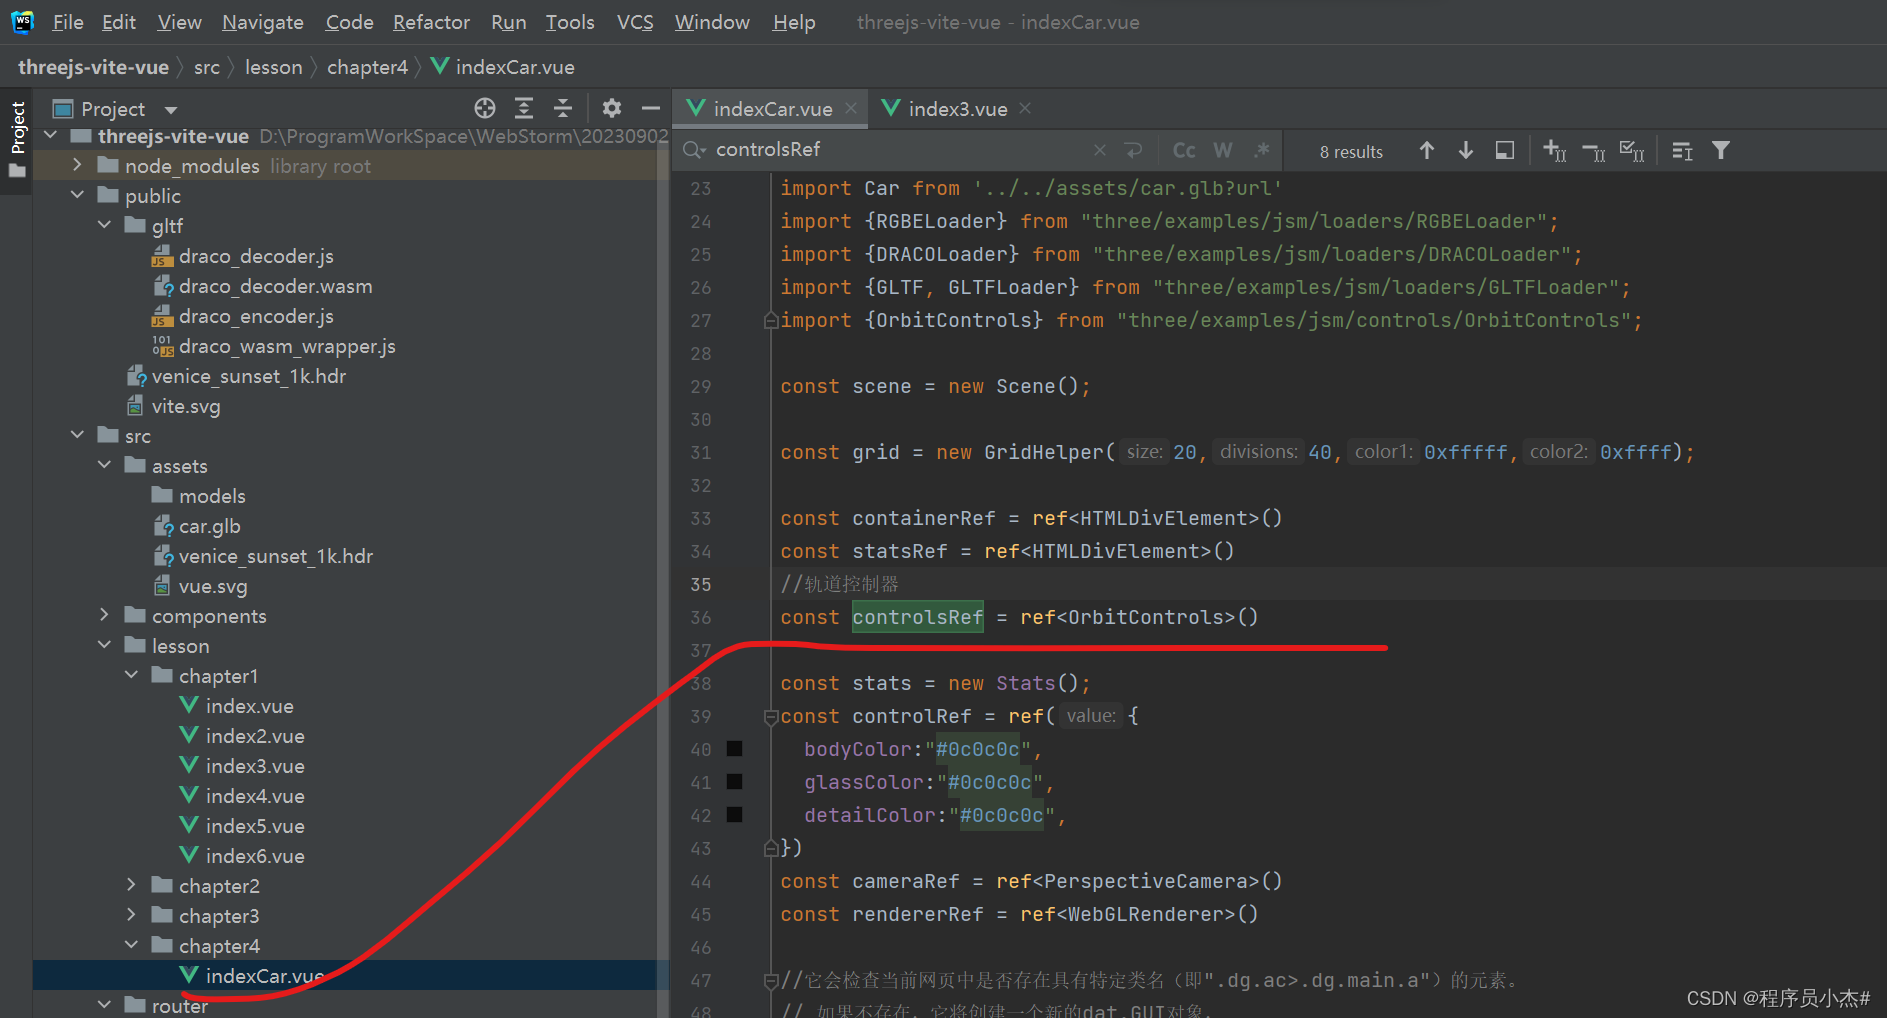The width and height of the screenshot is (1887, 1018).
Task: Click the highlighted controlsRef variable on line 36
Action: pos(917,617)
